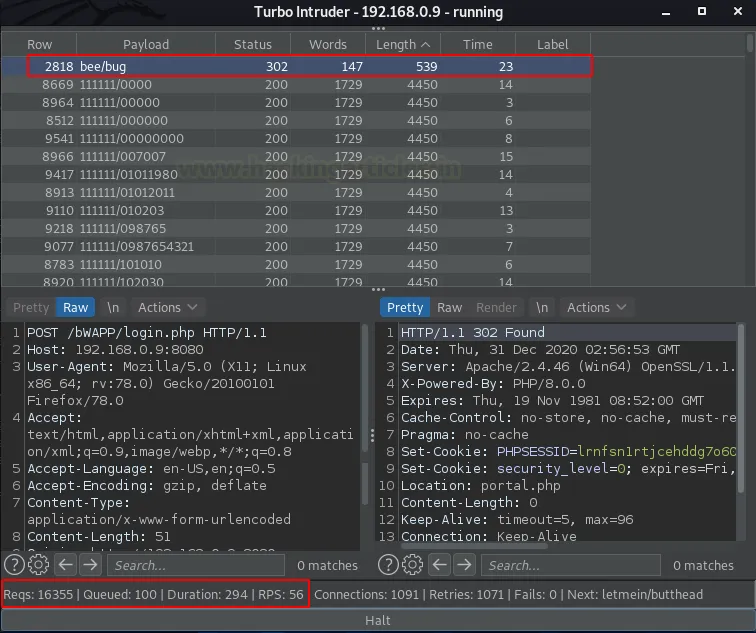
Task: Select row with payload 111111/01012011
Action: click(296, 192)
